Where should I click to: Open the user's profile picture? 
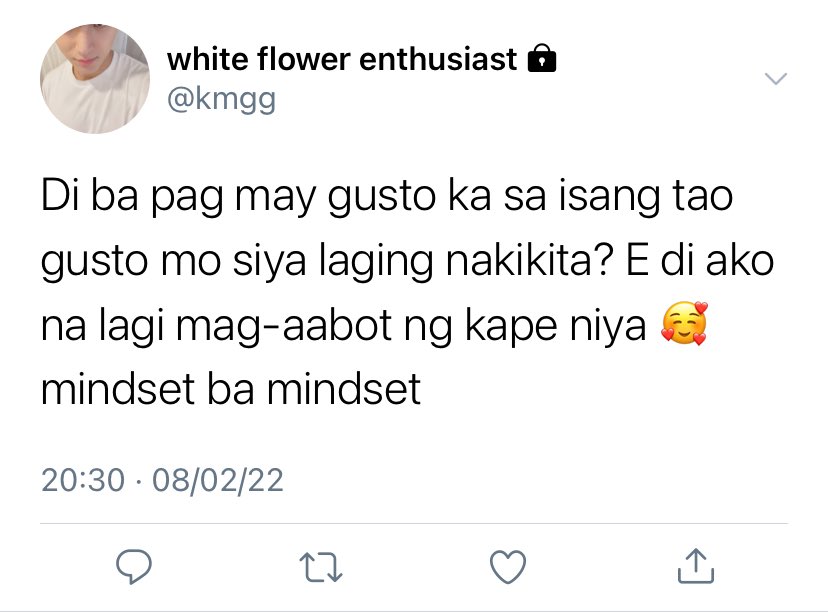tap(95, 79)
